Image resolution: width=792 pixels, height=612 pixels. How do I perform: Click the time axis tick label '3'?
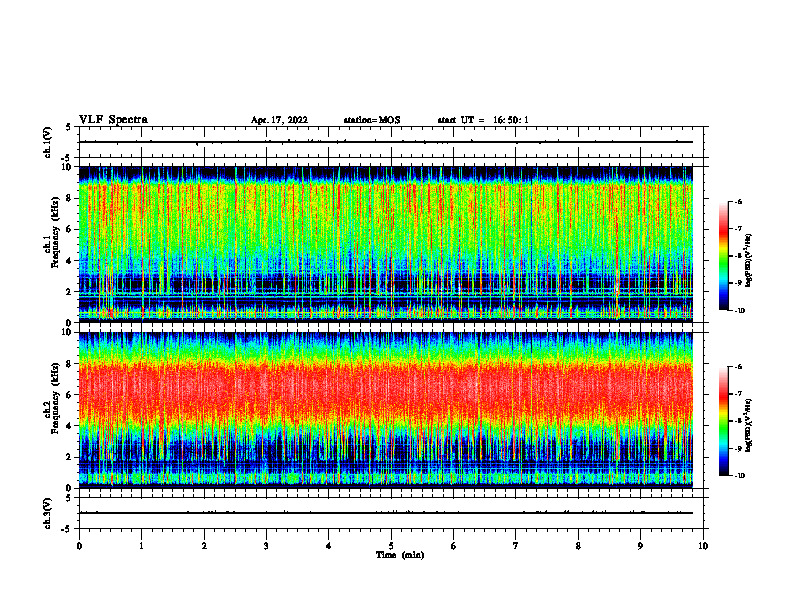tap(266, 546)
